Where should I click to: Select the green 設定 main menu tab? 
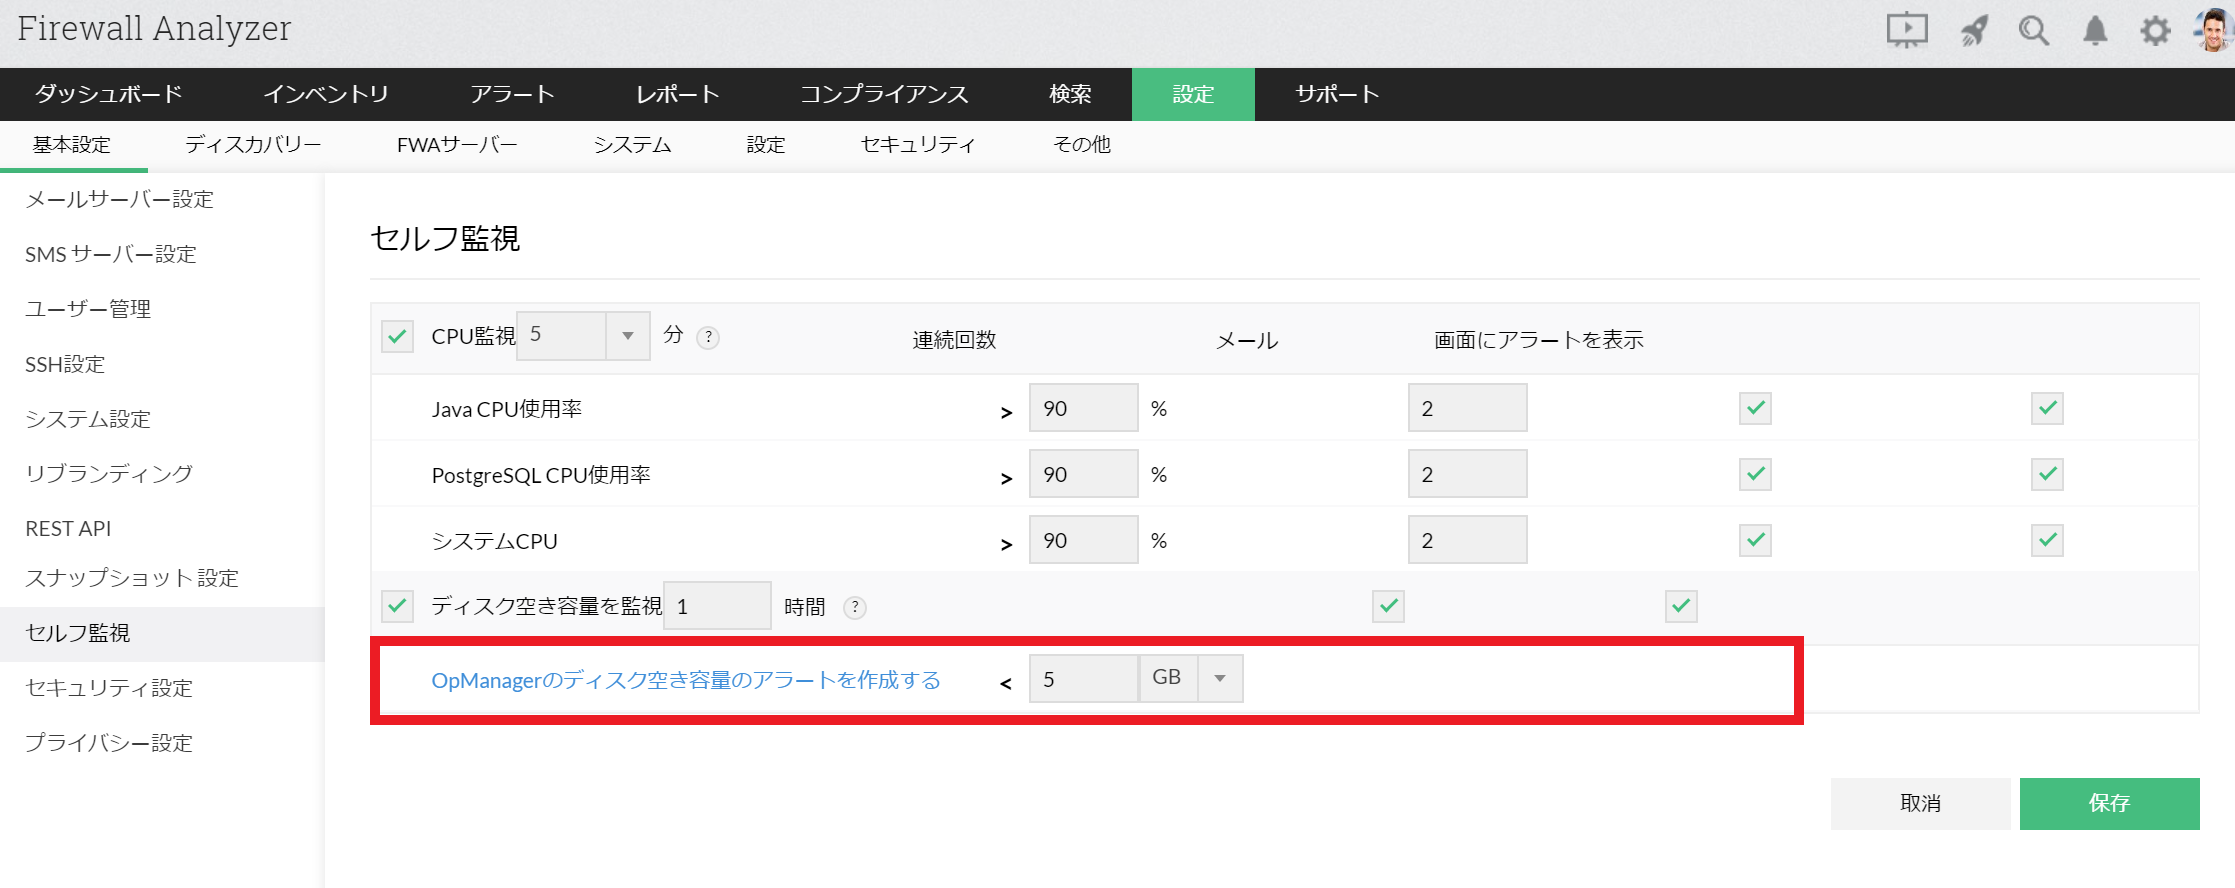(x=1193, y=94)
